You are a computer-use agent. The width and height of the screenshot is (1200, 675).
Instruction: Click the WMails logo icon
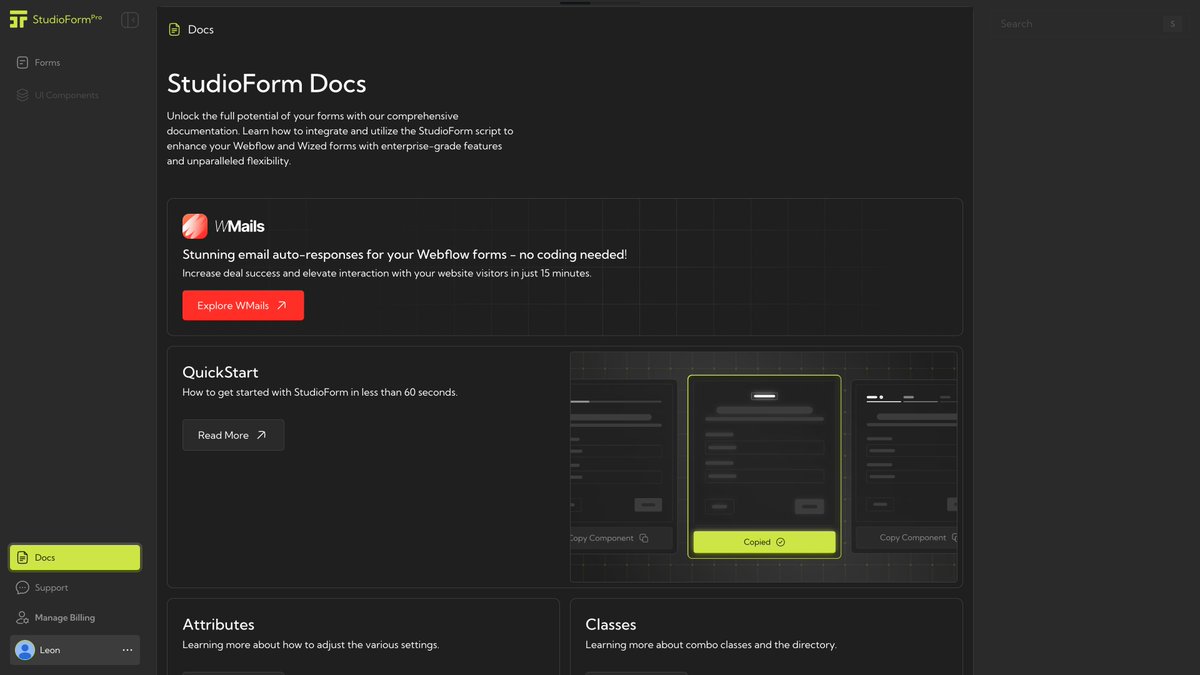195,226
